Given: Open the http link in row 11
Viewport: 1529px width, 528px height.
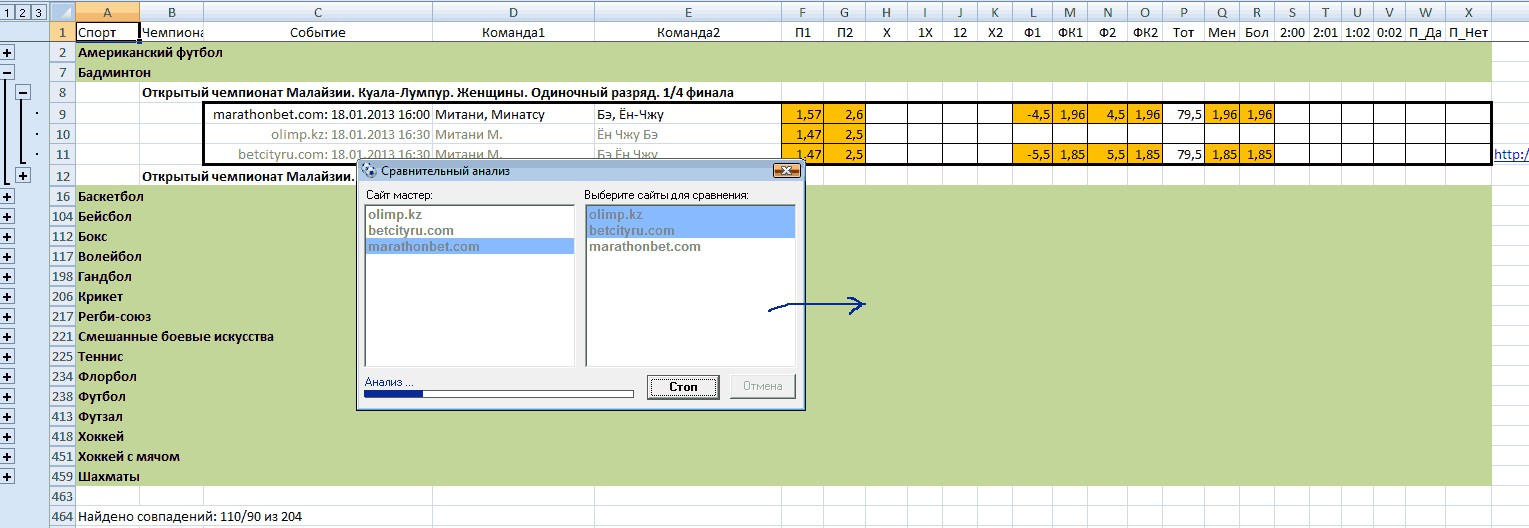Looking at the screenshot, I should click(x=1510, y=154).
